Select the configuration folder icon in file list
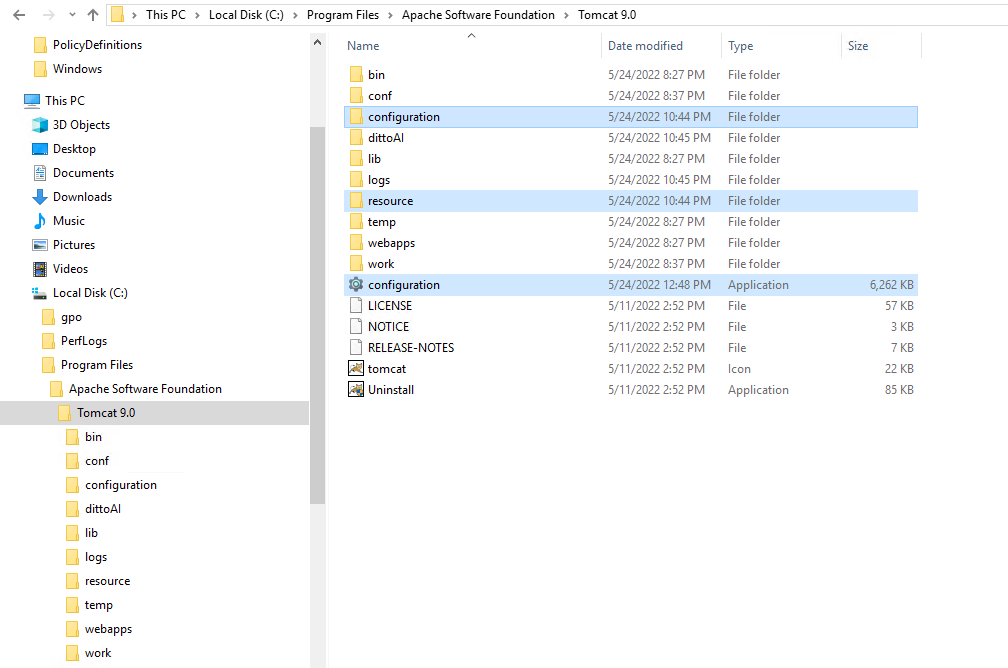 pos(356,117)
